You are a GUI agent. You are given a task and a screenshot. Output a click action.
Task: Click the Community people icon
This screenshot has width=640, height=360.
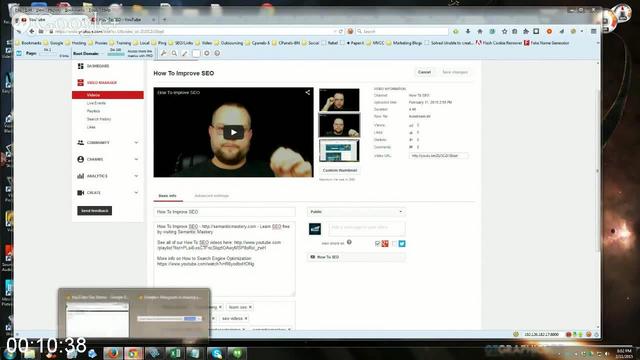click(80, 142)
